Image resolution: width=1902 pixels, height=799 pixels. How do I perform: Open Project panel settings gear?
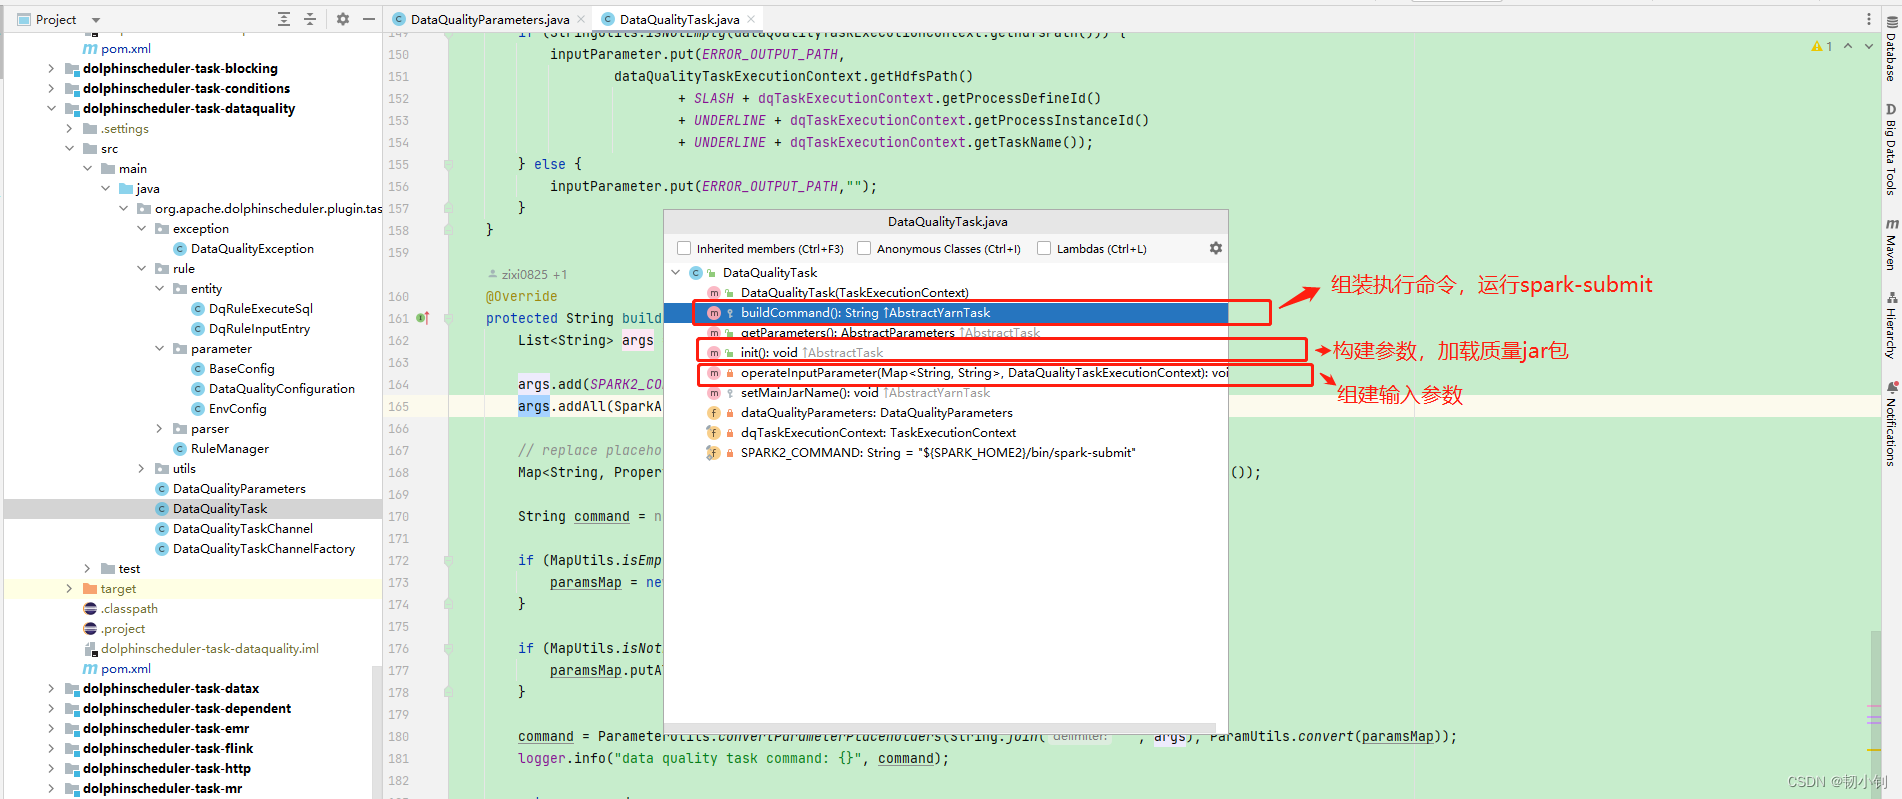343,19
